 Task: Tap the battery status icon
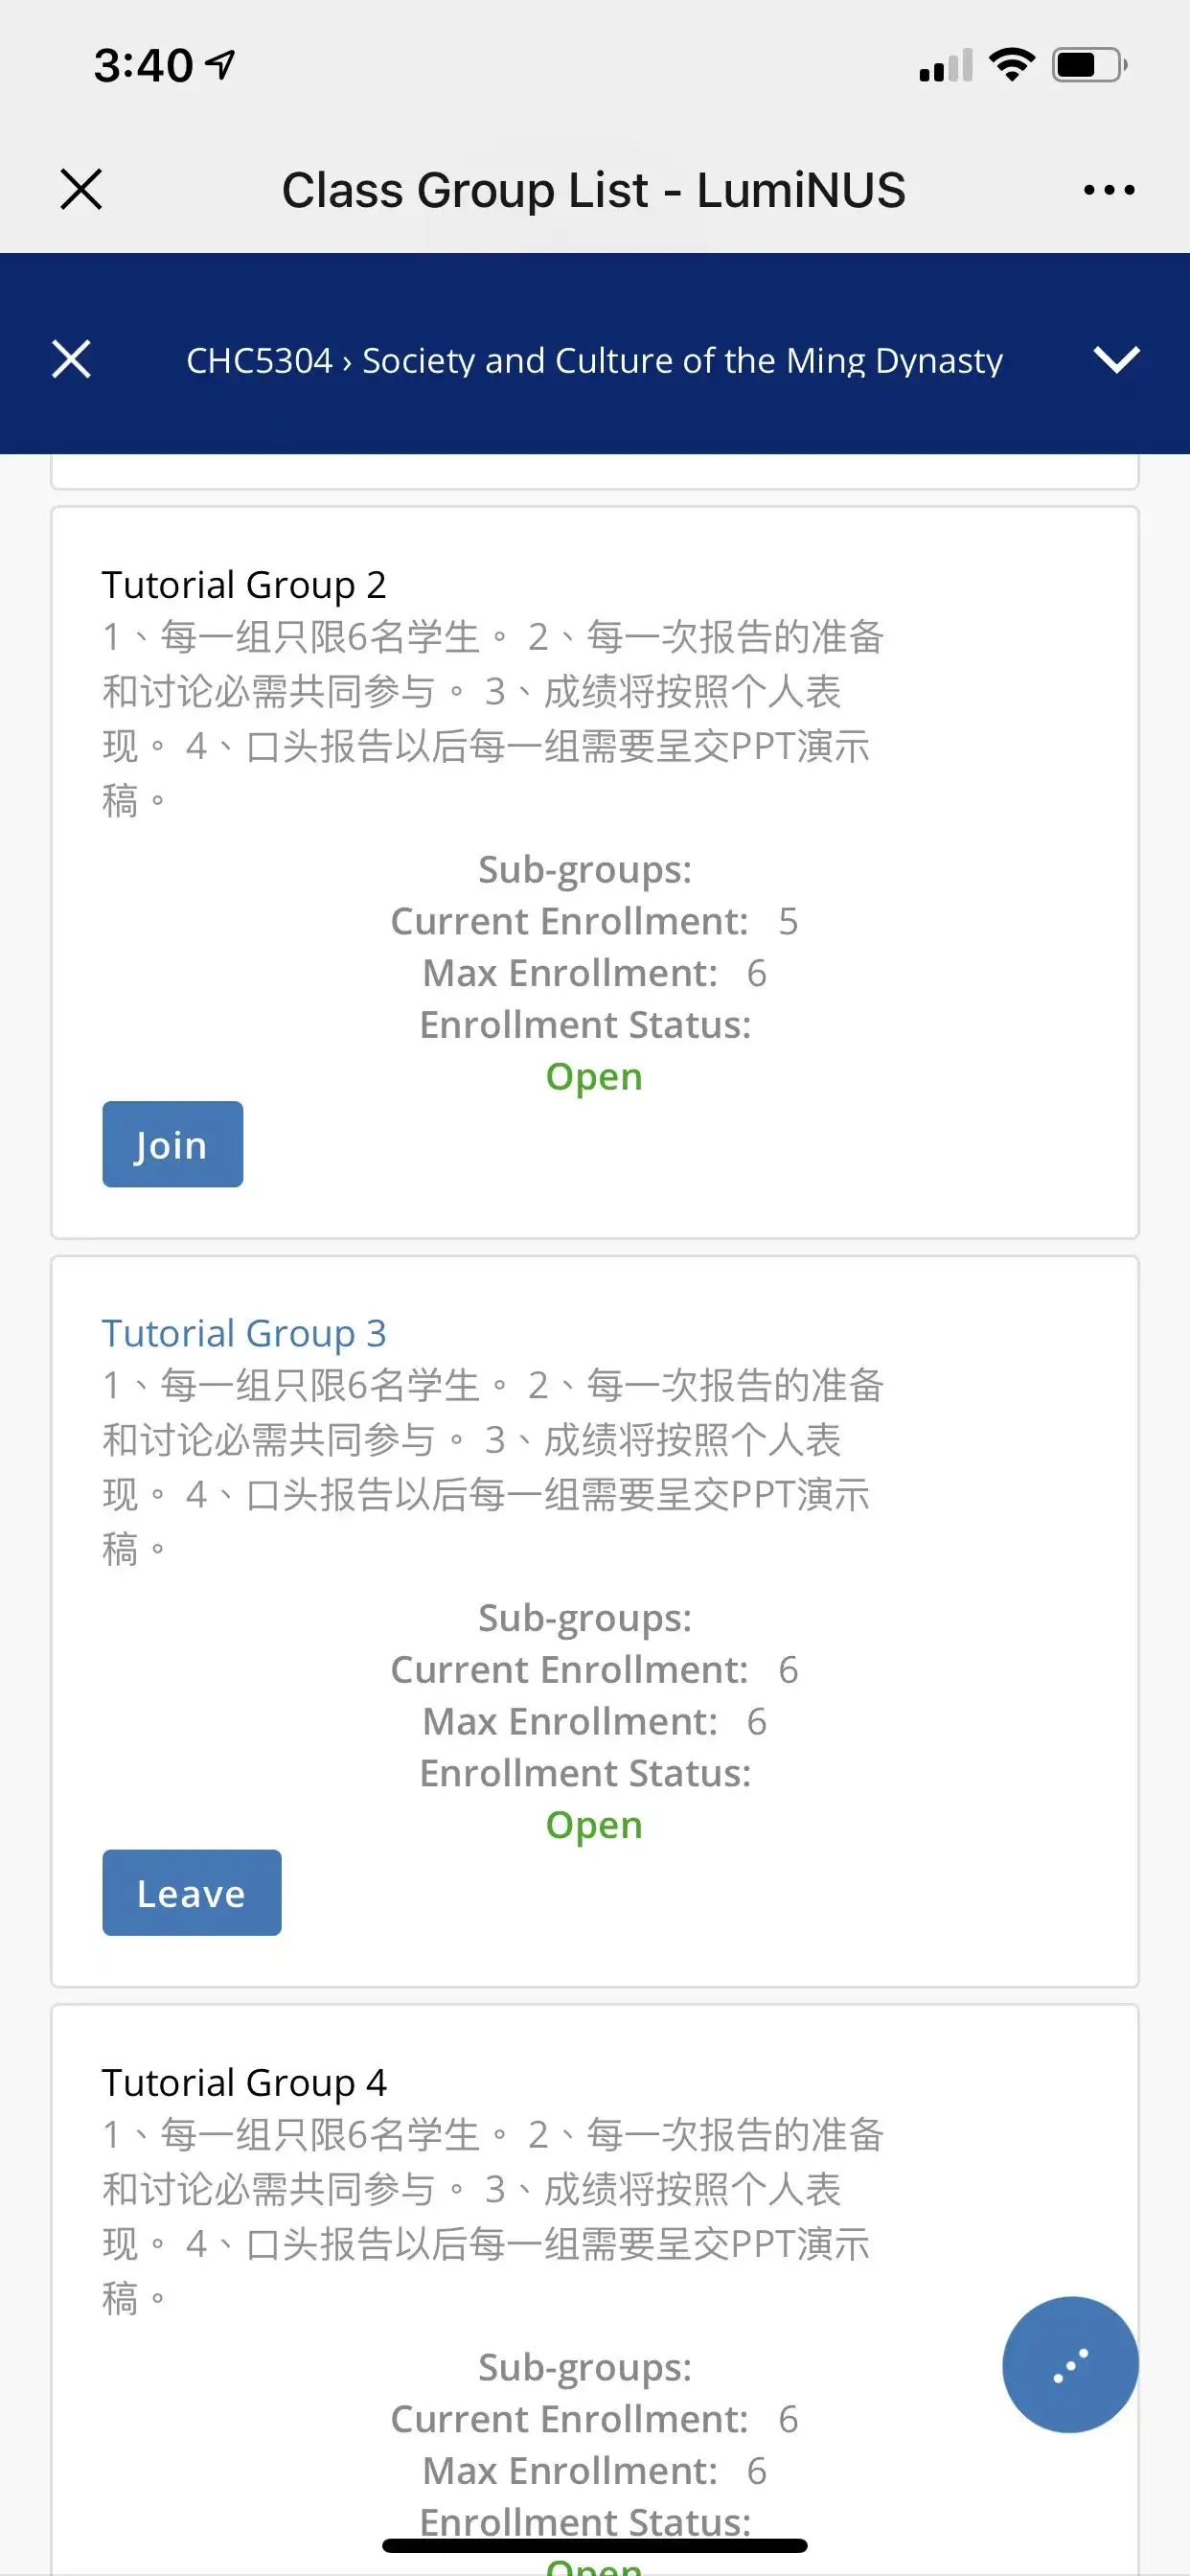pyautogui.click(x=1089, y=65)
